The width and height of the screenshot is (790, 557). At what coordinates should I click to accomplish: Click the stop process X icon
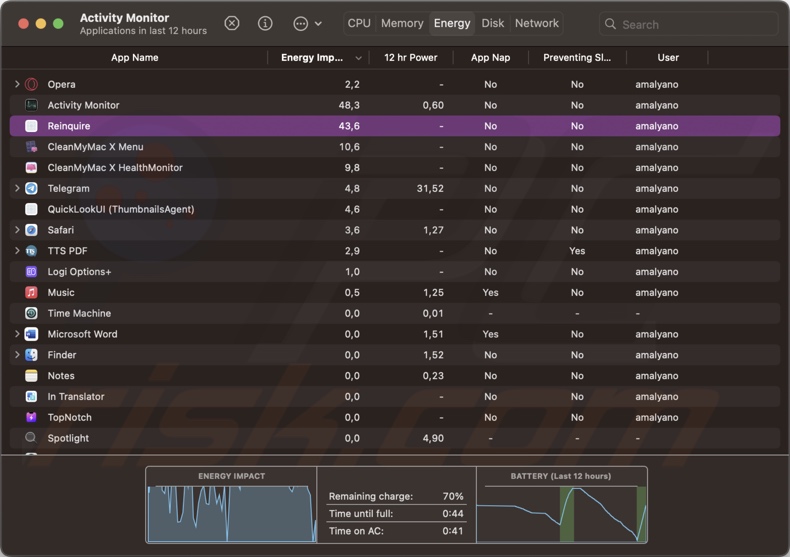pyautogui.click(x=232, y=23)
